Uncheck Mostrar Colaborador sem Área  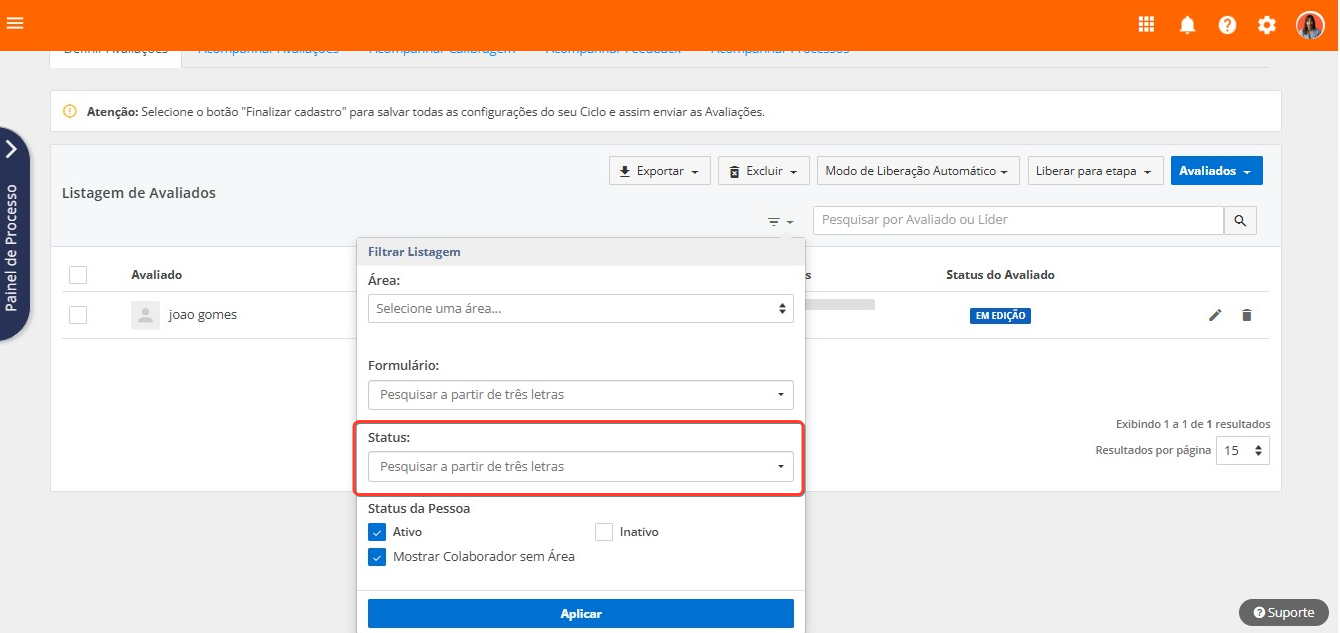pos(377,557)
